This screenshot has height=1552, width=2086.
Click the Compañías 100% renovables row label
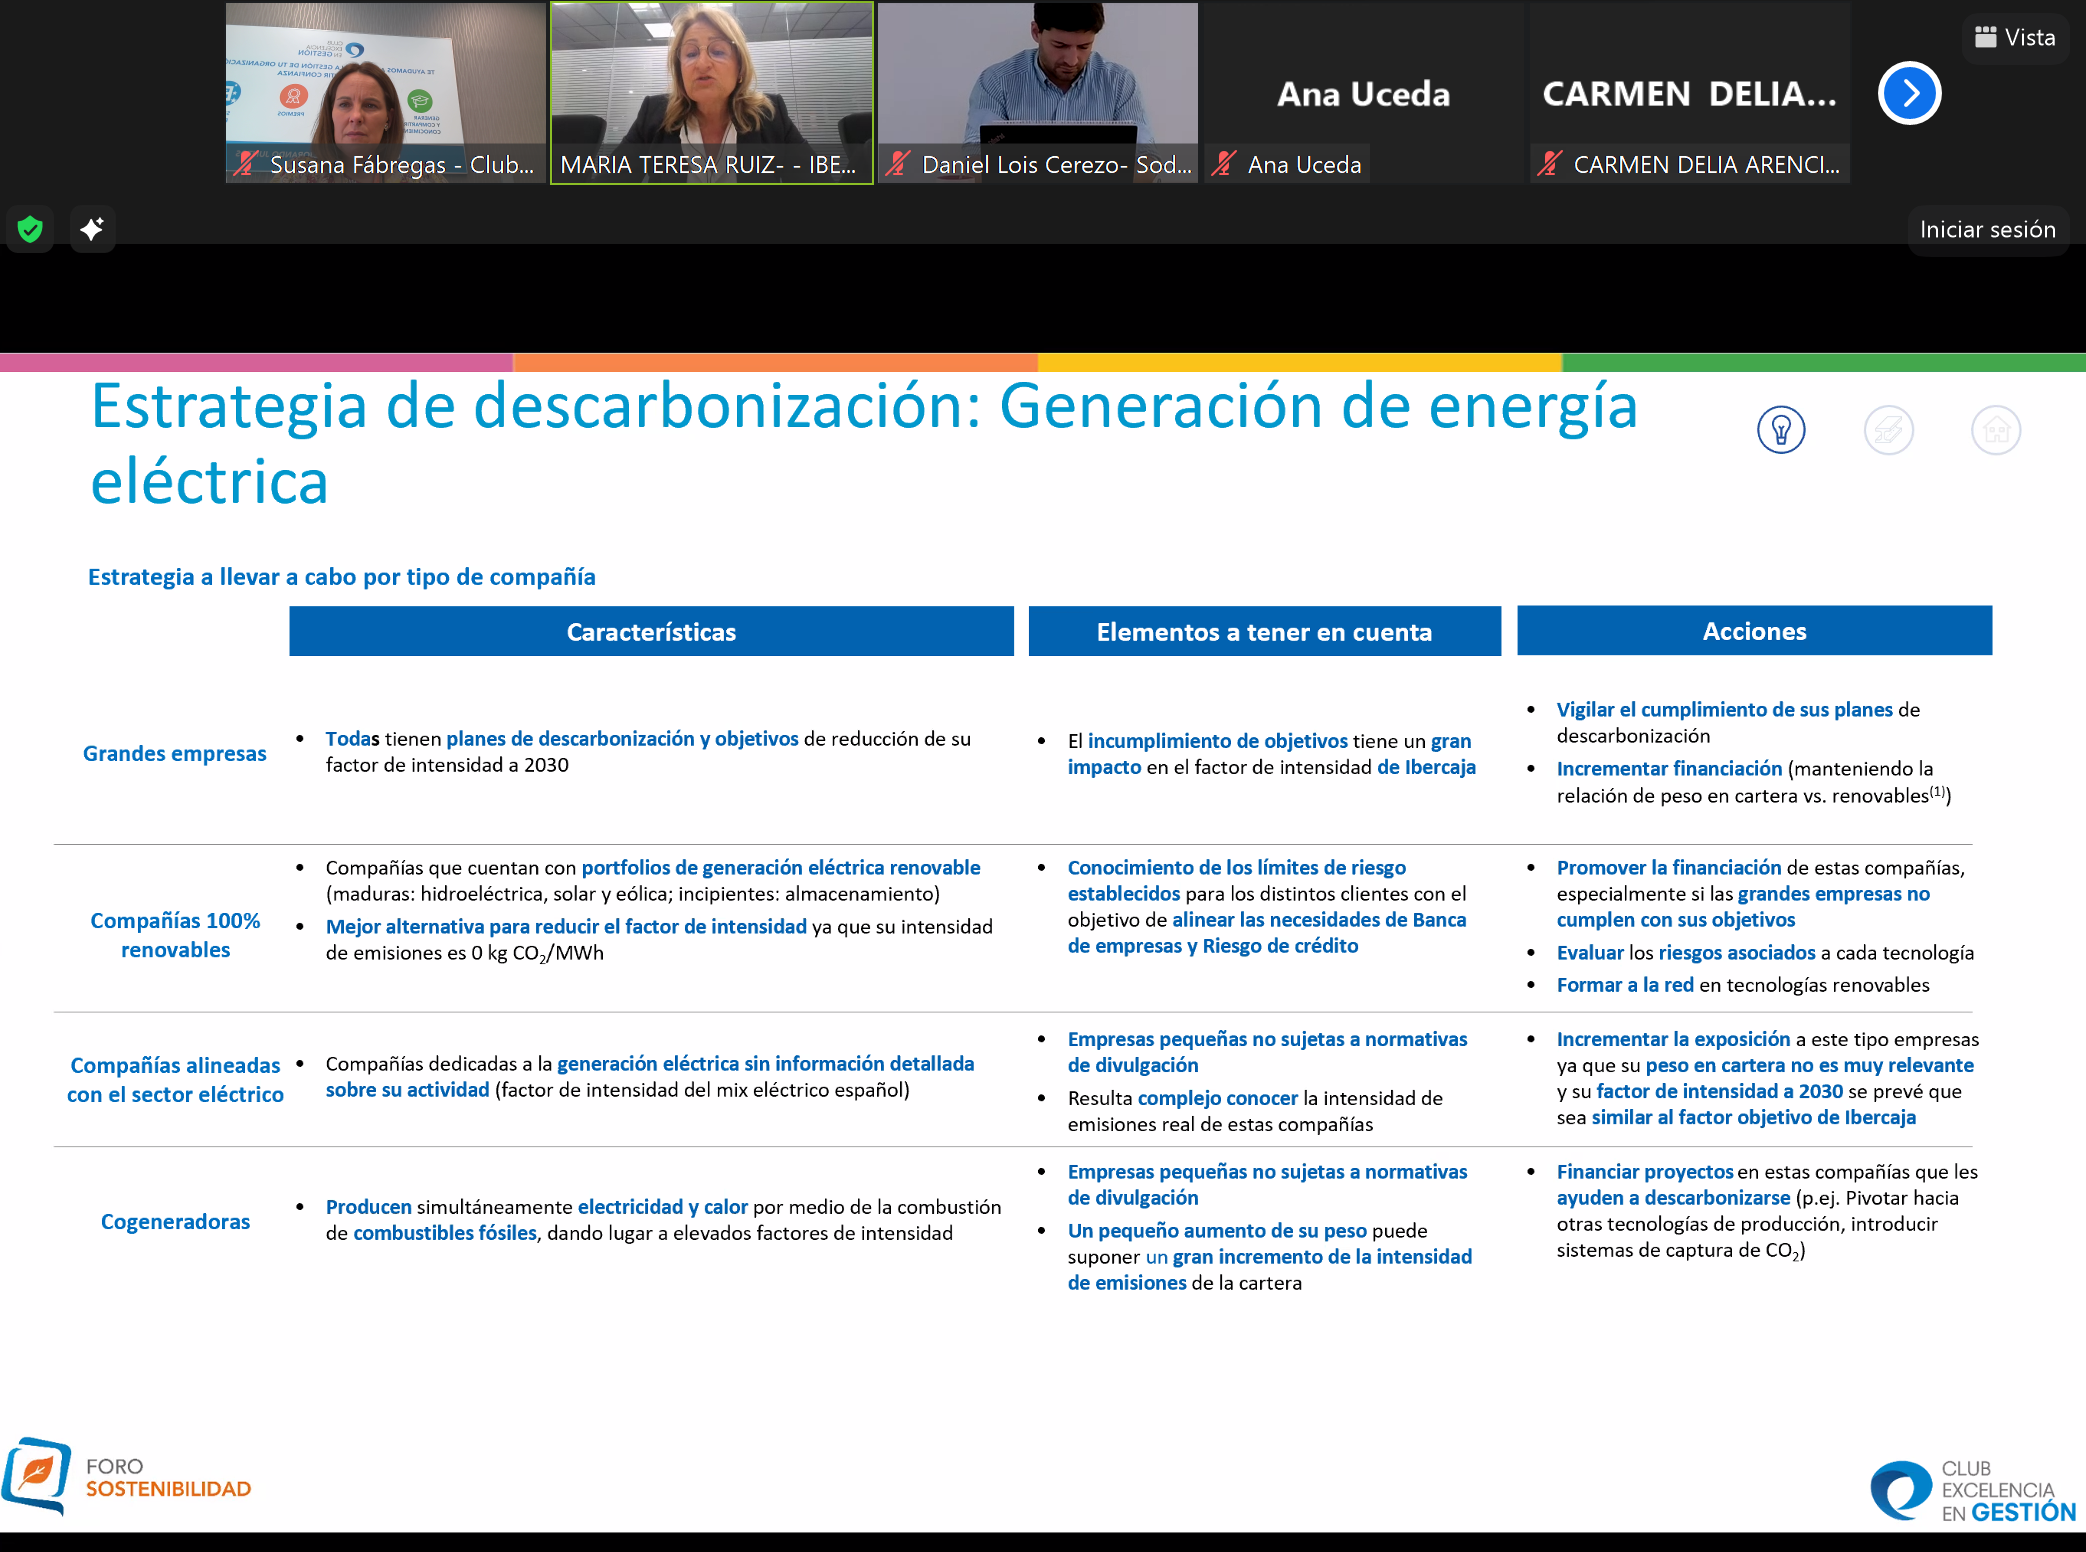click(x=175, y=935)
